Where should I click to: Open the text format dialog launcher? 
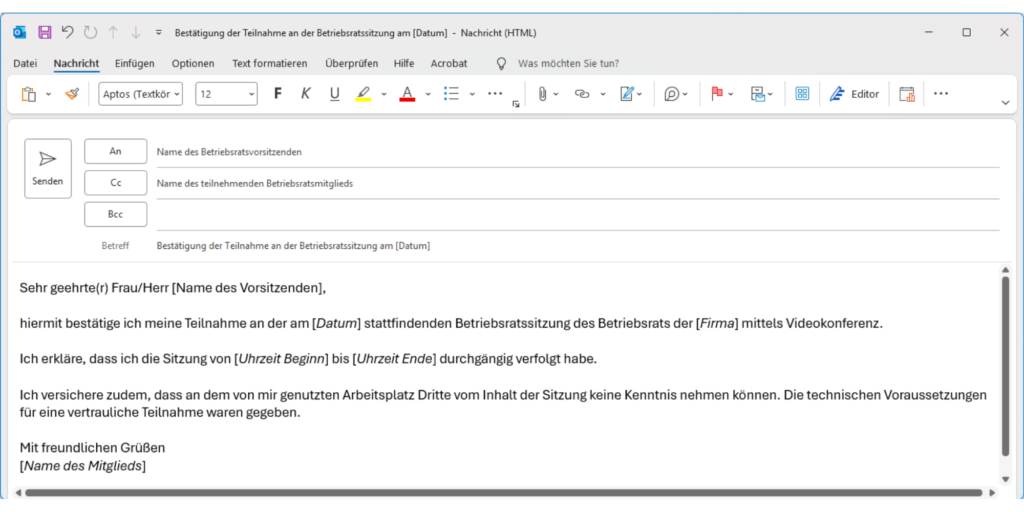click(516, 104)
